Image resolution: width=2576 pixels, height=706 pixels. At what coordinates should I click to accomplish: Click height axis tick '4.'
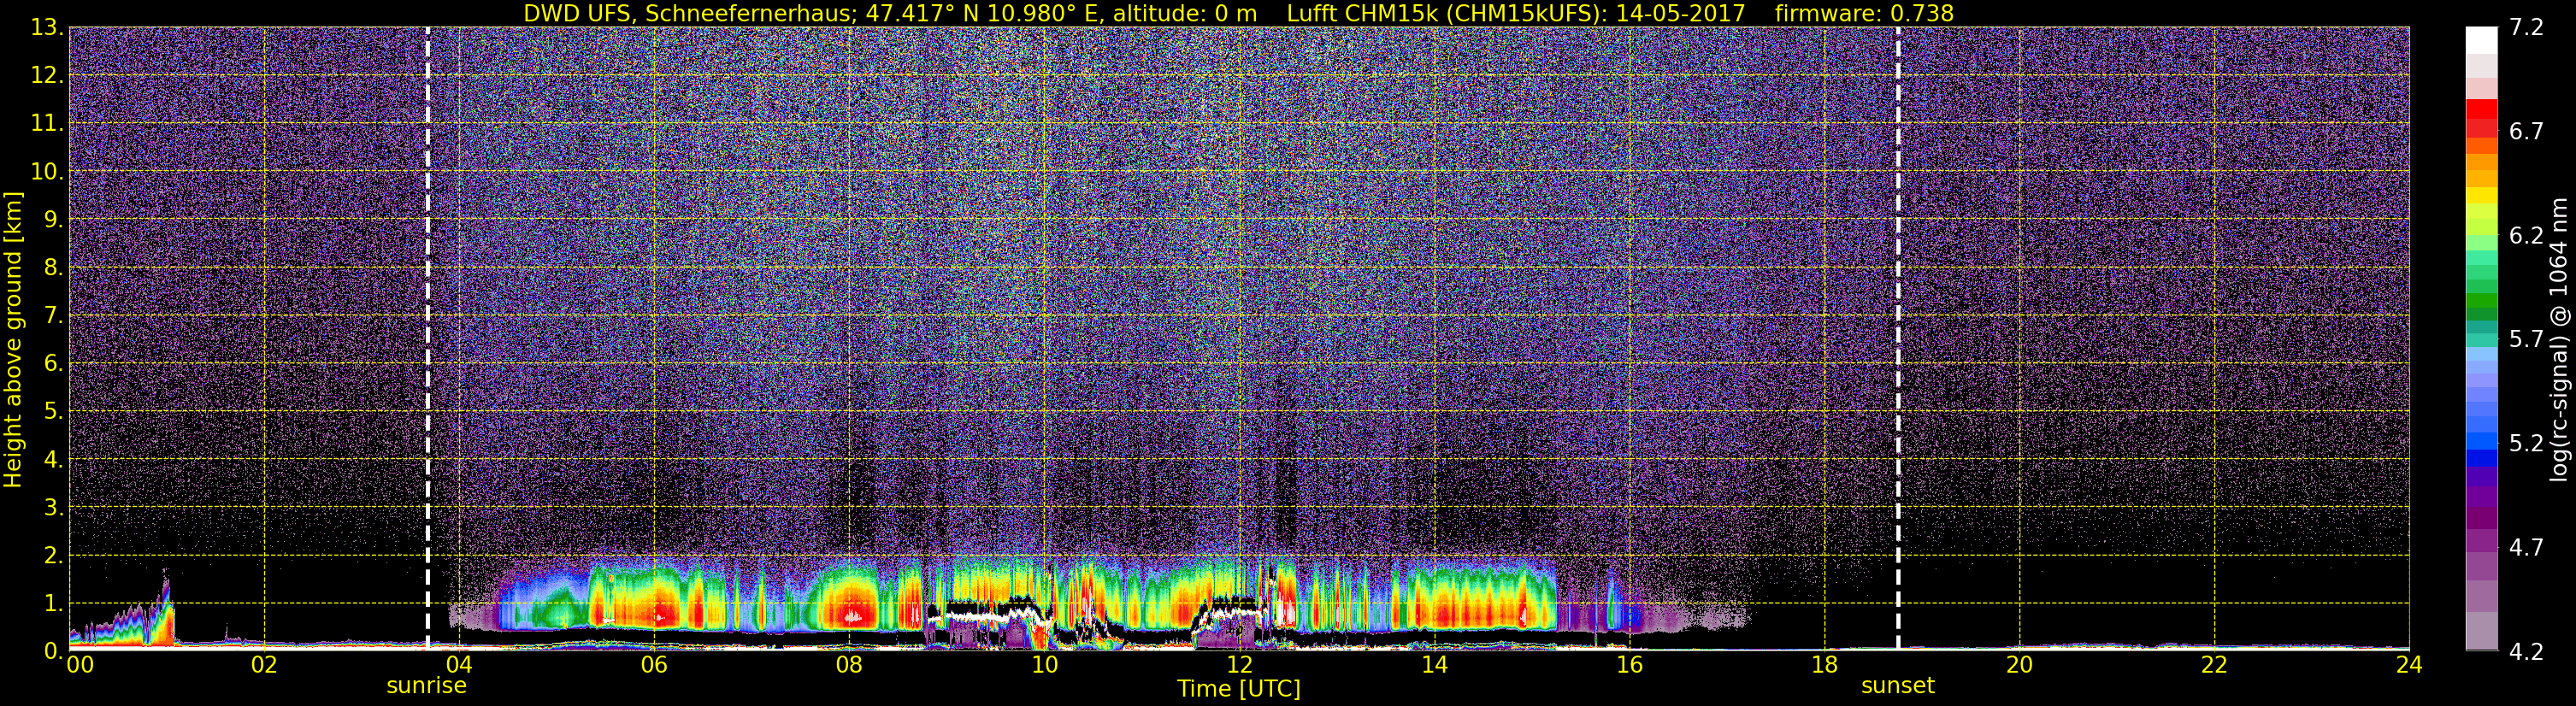point(54,460)
